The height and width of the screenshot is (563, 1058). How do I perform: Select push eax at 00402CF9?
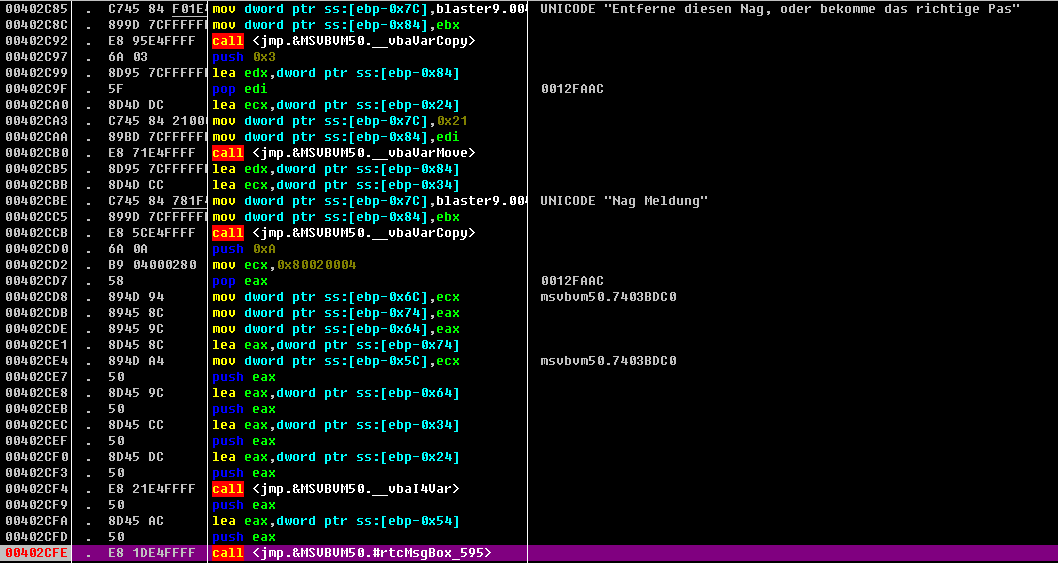244,505
